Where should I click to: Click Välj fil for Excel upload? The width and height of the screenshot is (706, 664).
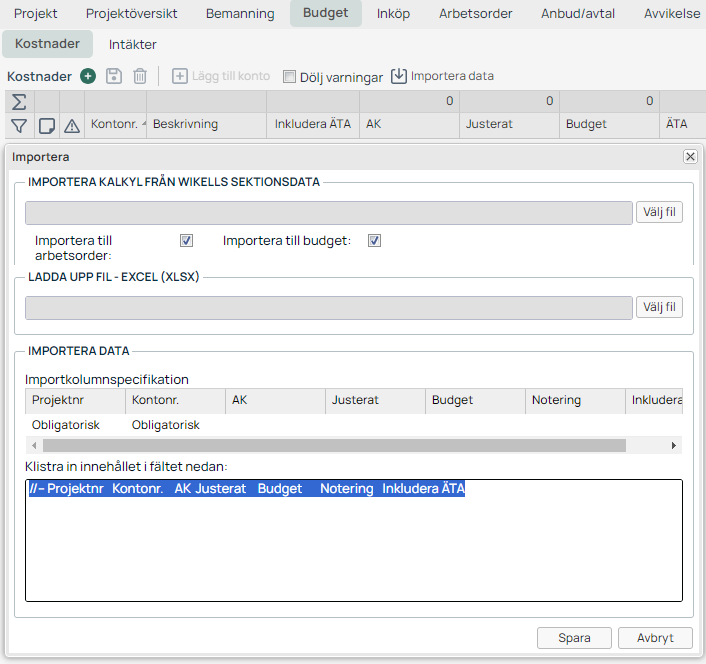pos(659,307)
